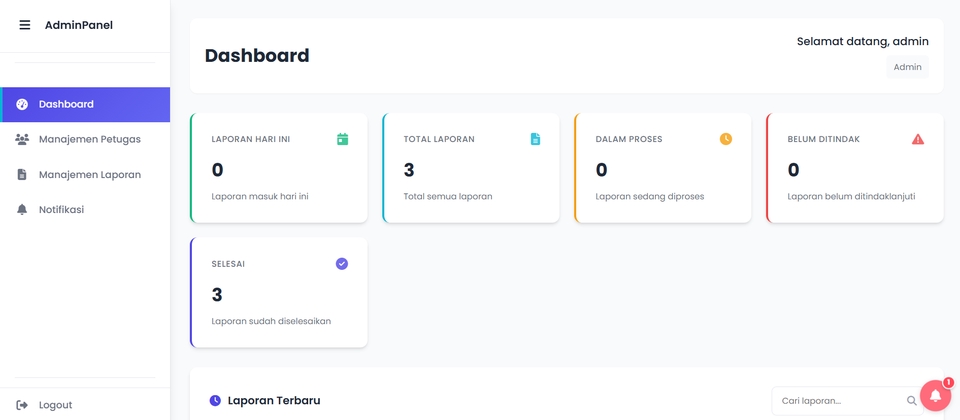Screen dimensions: 960x420
Task: Click the AdminPanel brand title
Action: tap(79, 25)
